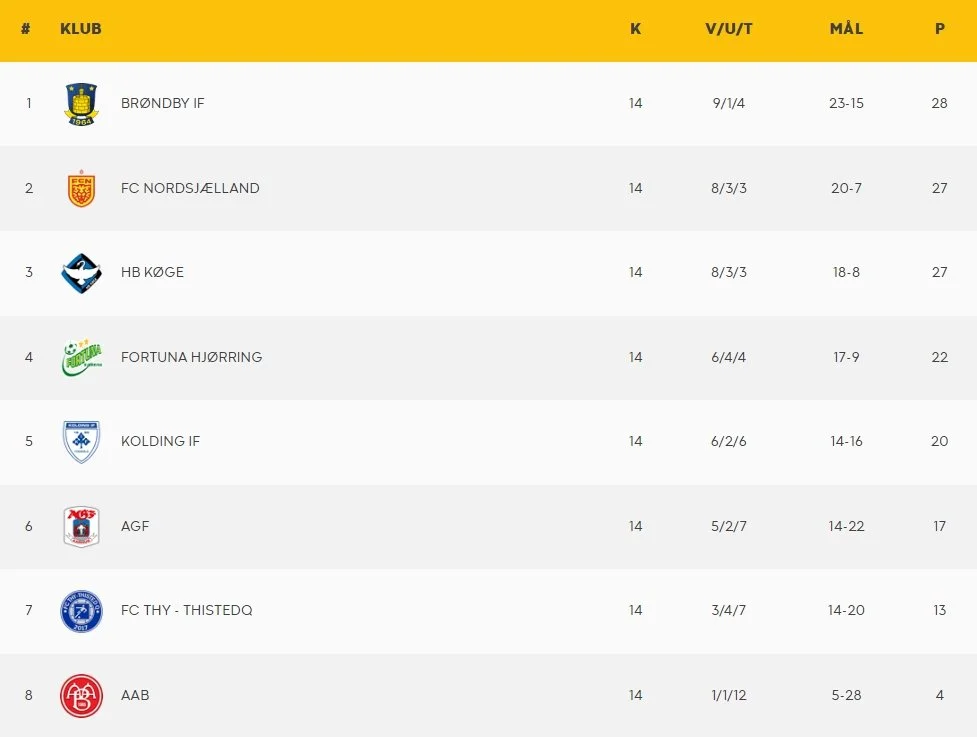
Task: Click the FC Thy - ThistedQ logo
Action: coord(82,611)
